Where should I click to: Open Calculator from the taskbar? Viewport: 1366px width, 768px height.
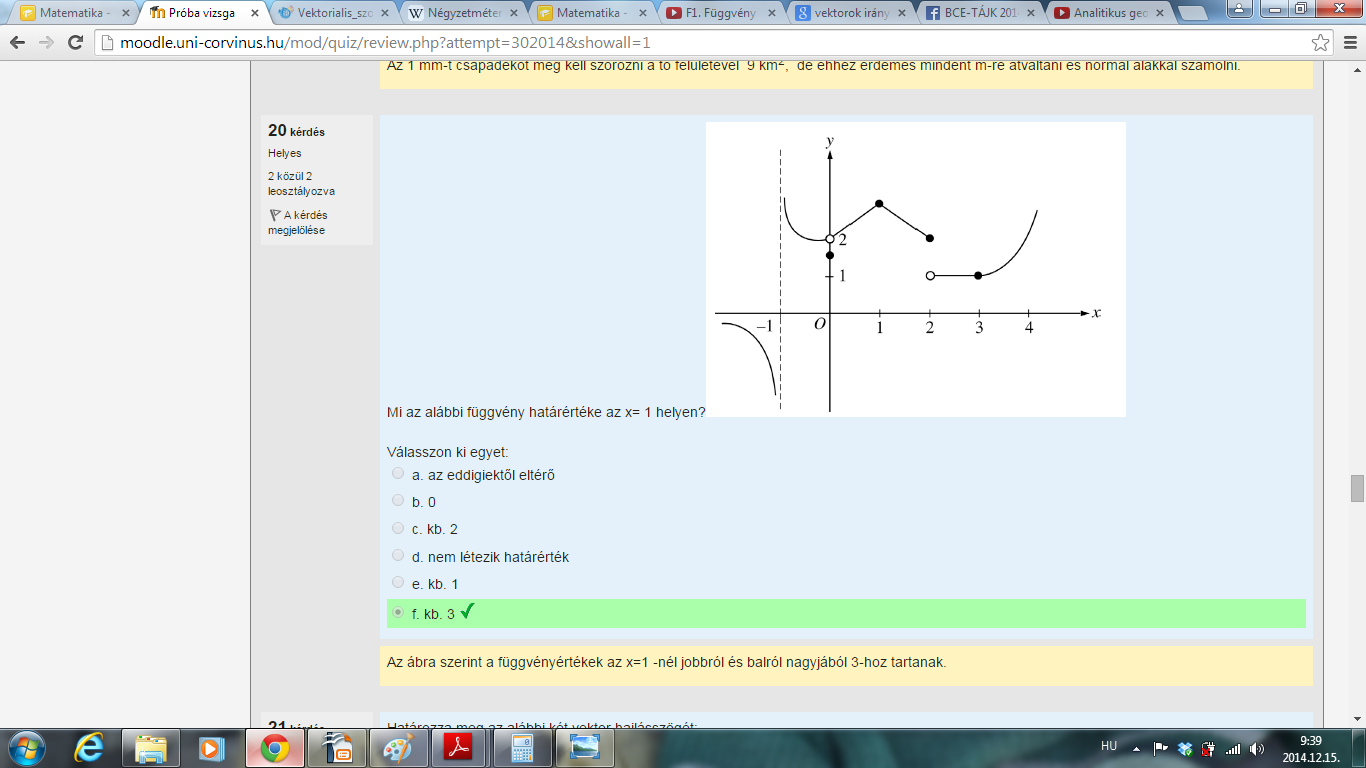(520, 747)
